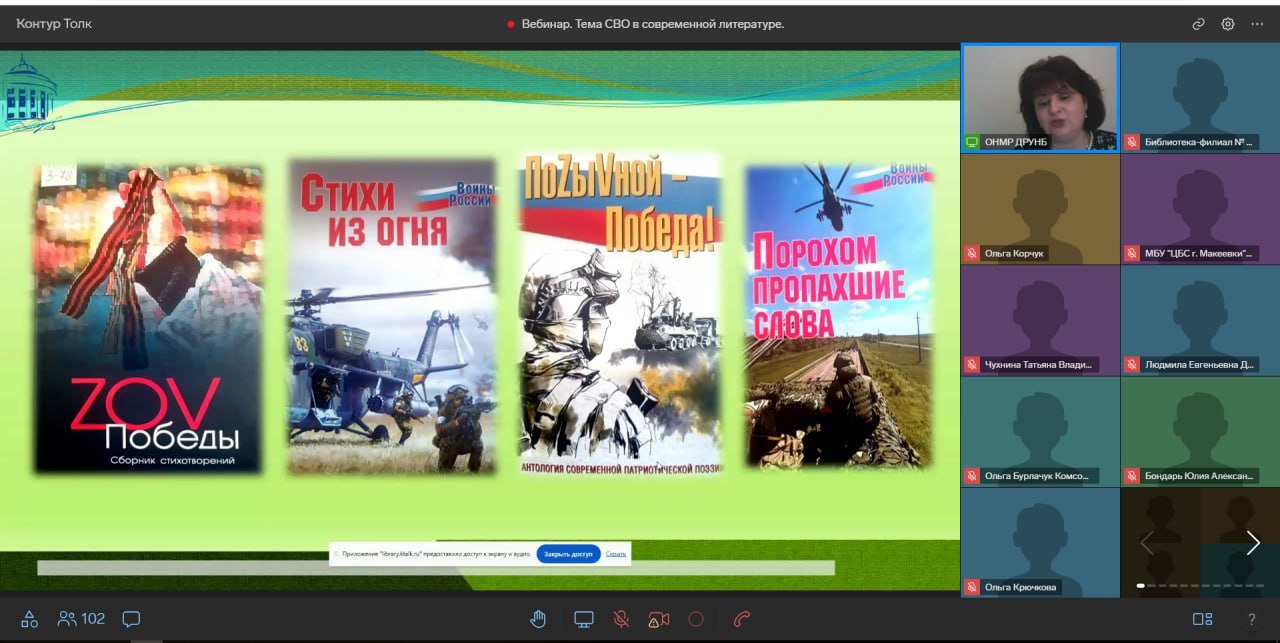1280x643 pixels.
Task: Open the apps and shapes panel icon
Action: coord(29,619)
